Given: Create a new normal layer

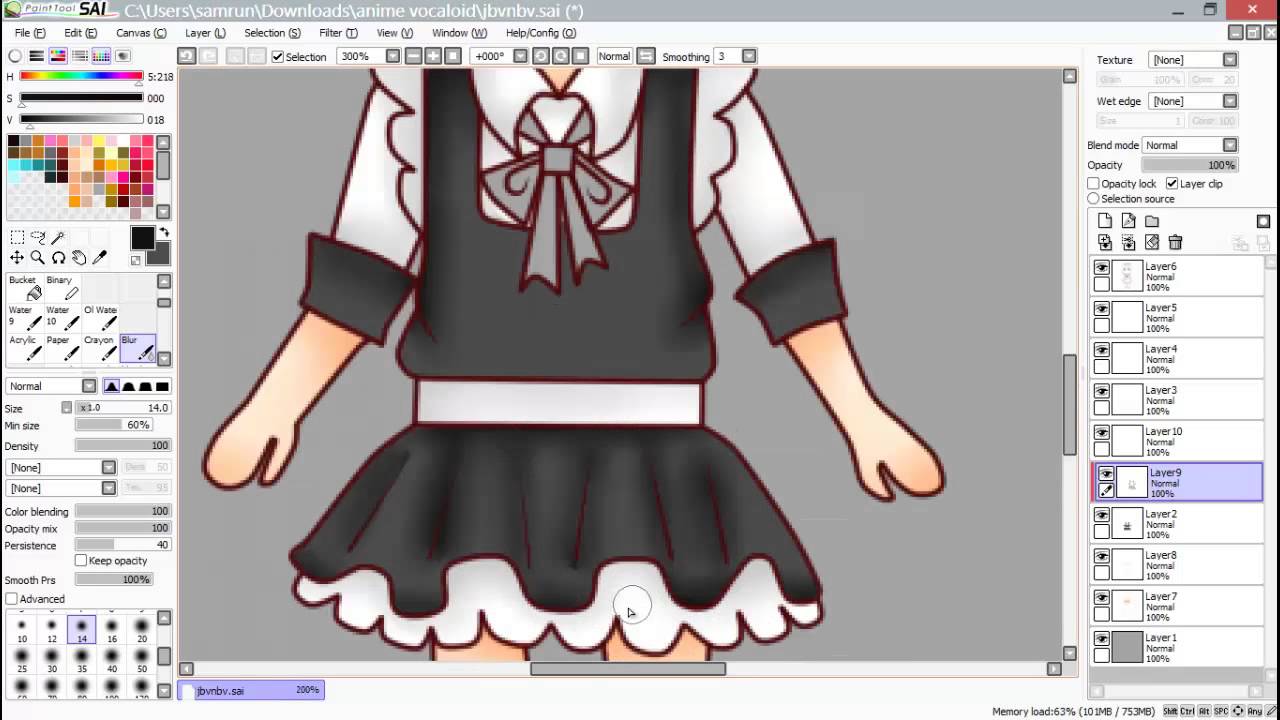Looking at the screenshot, I should click(1105, 221).
